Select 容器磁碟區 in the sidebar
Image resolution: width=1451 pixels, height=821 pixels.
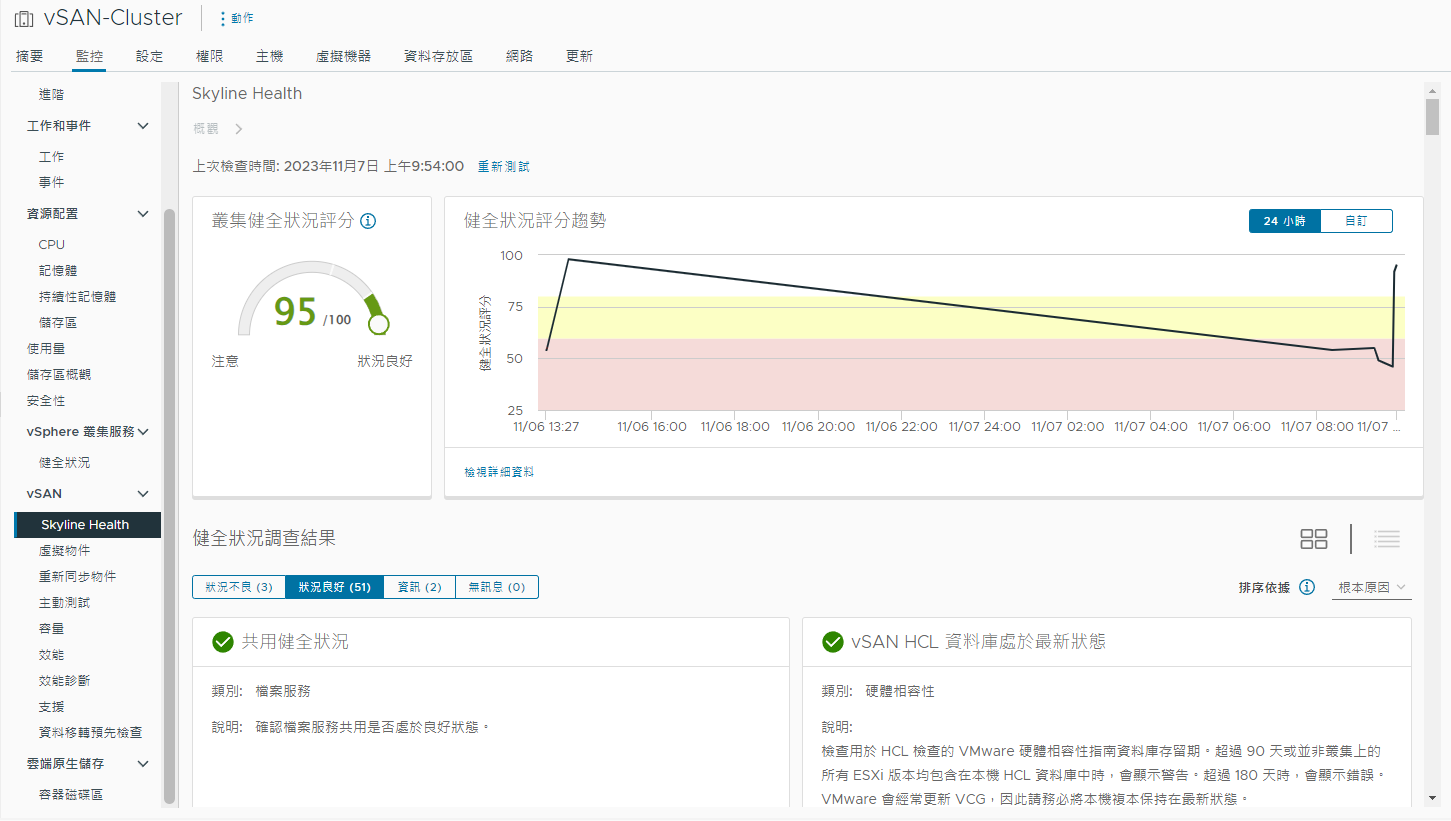point(71,795)
